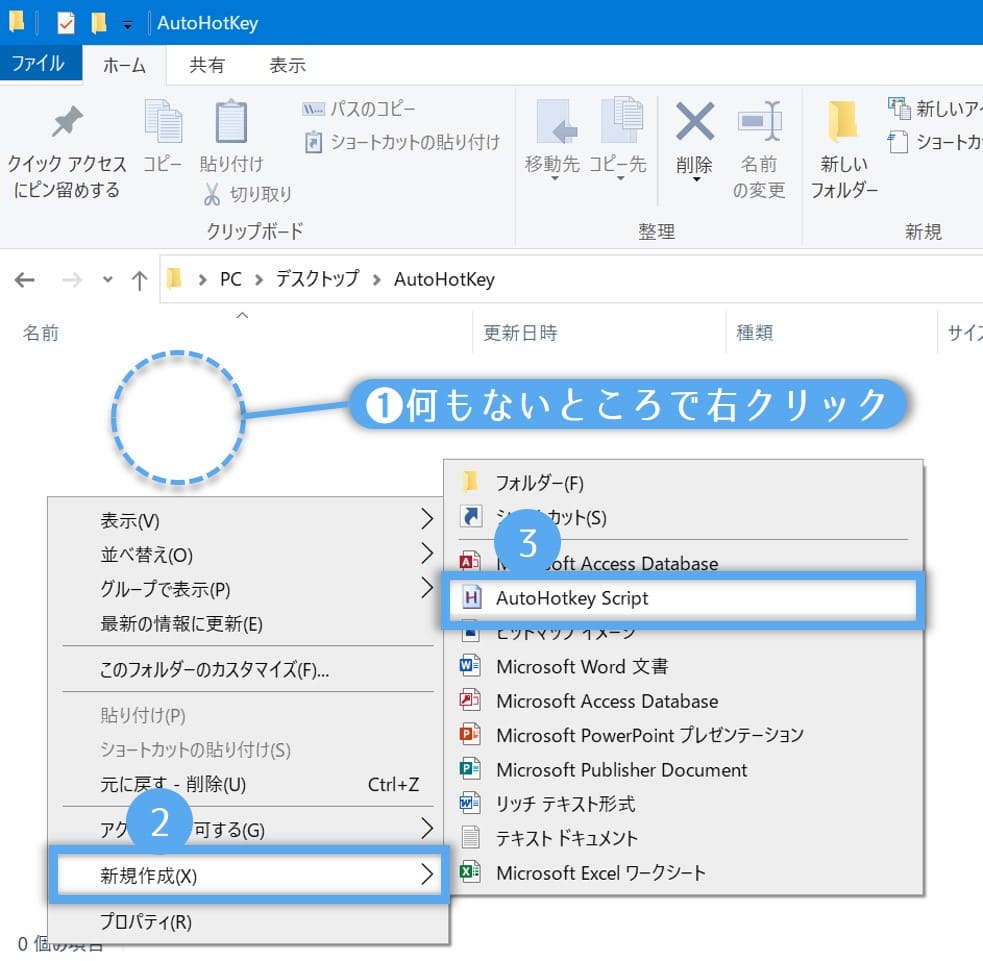Click 新しいフォルダー (New folder) ribbon icon
The height and width of the screenshot is (961, 983).
(843, 121)
